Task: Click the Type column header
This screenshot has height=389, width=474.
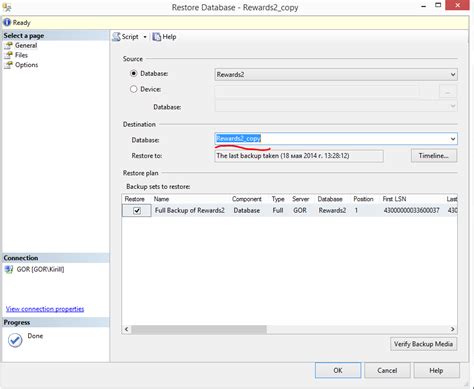Action: click(x=278, y=199)
